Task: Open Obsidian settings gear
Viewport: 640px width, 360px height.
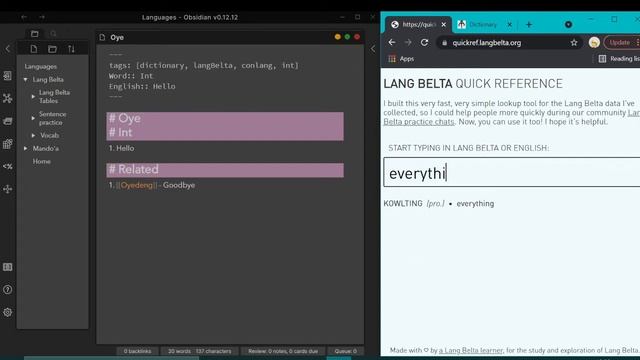Action: 7,312
